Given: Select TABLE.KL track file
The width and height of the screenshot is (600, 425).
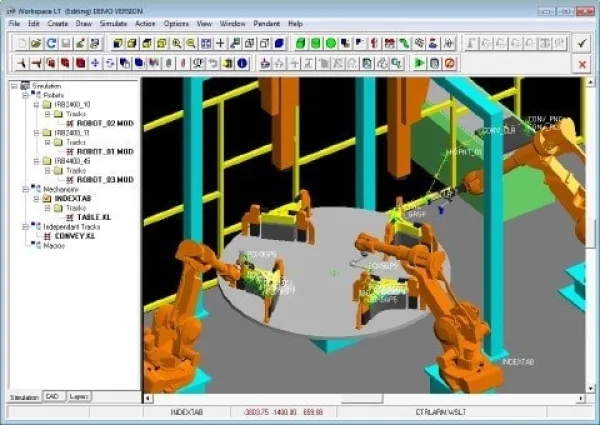Looking at the screenshot, I should coord(94,217).
